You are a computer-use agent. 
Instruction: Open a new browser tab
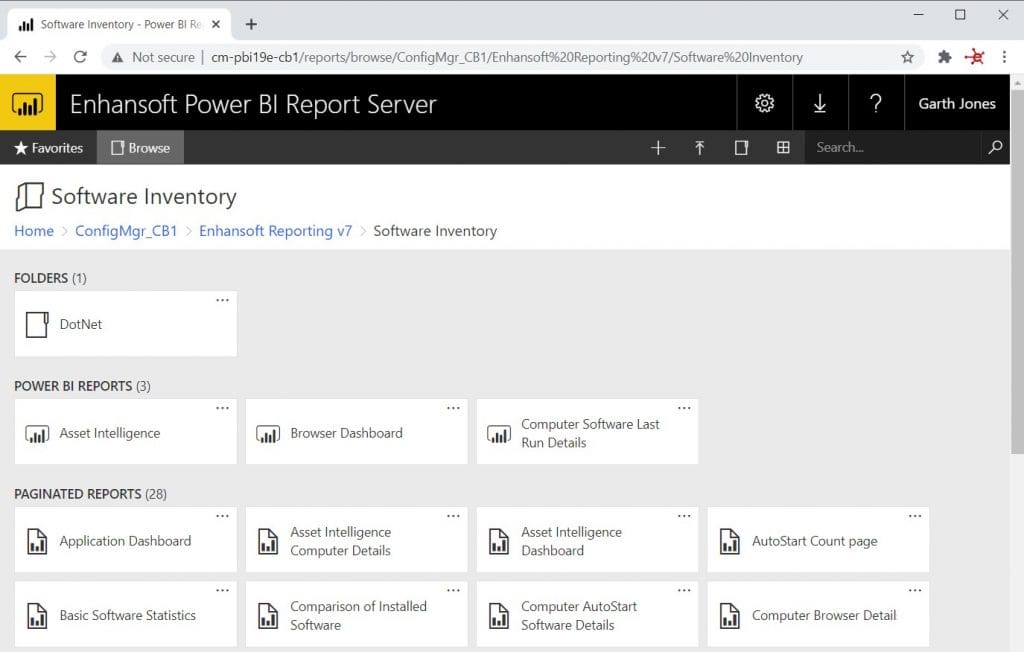click(251, 24)
